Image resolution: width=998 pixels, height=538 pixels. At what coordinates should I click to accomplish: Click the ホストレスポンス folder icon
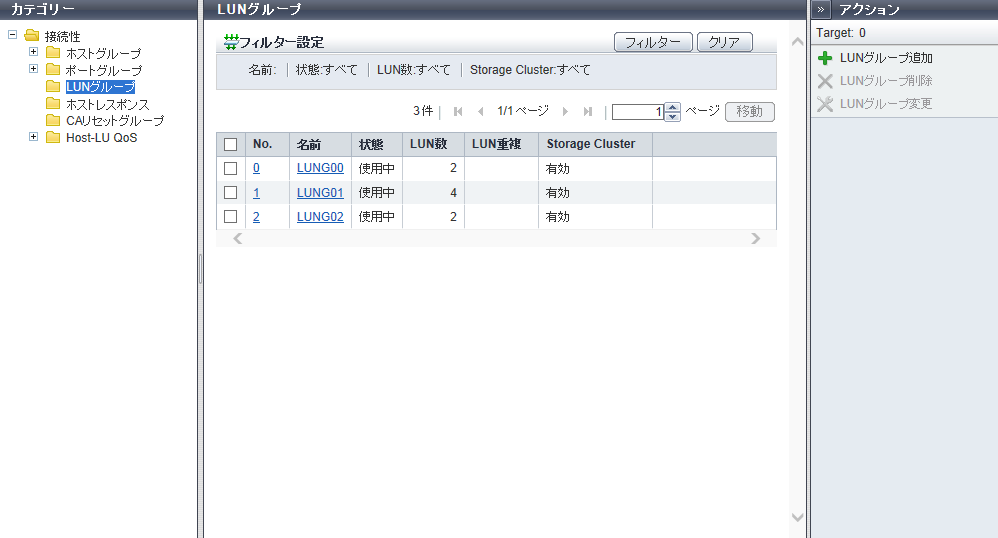pos(53,104)
